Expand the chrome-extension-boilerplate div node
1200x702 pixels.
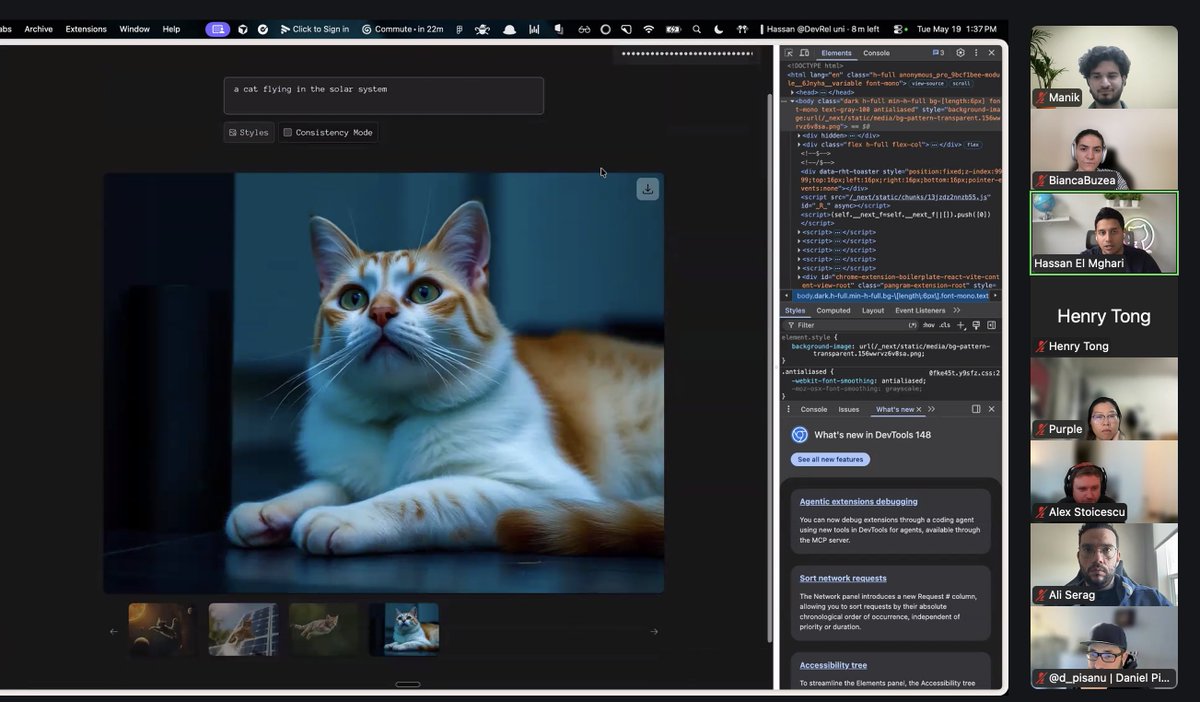tap(799, 277)
